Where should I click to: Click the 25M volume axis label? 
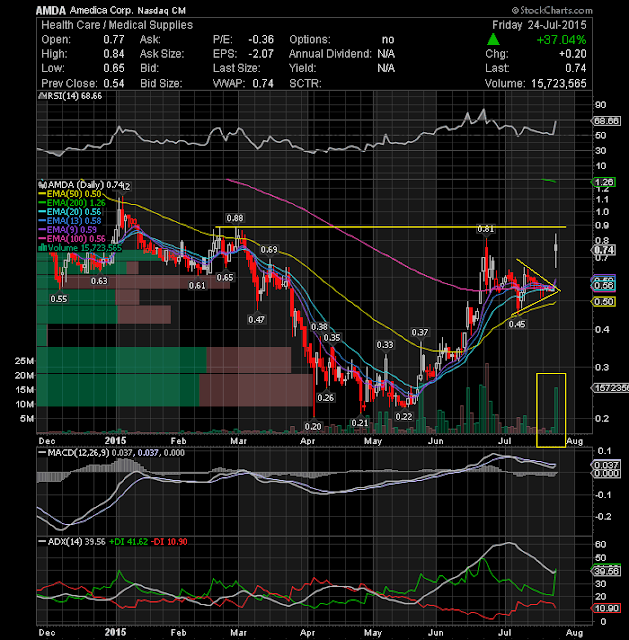pos(24,361)
